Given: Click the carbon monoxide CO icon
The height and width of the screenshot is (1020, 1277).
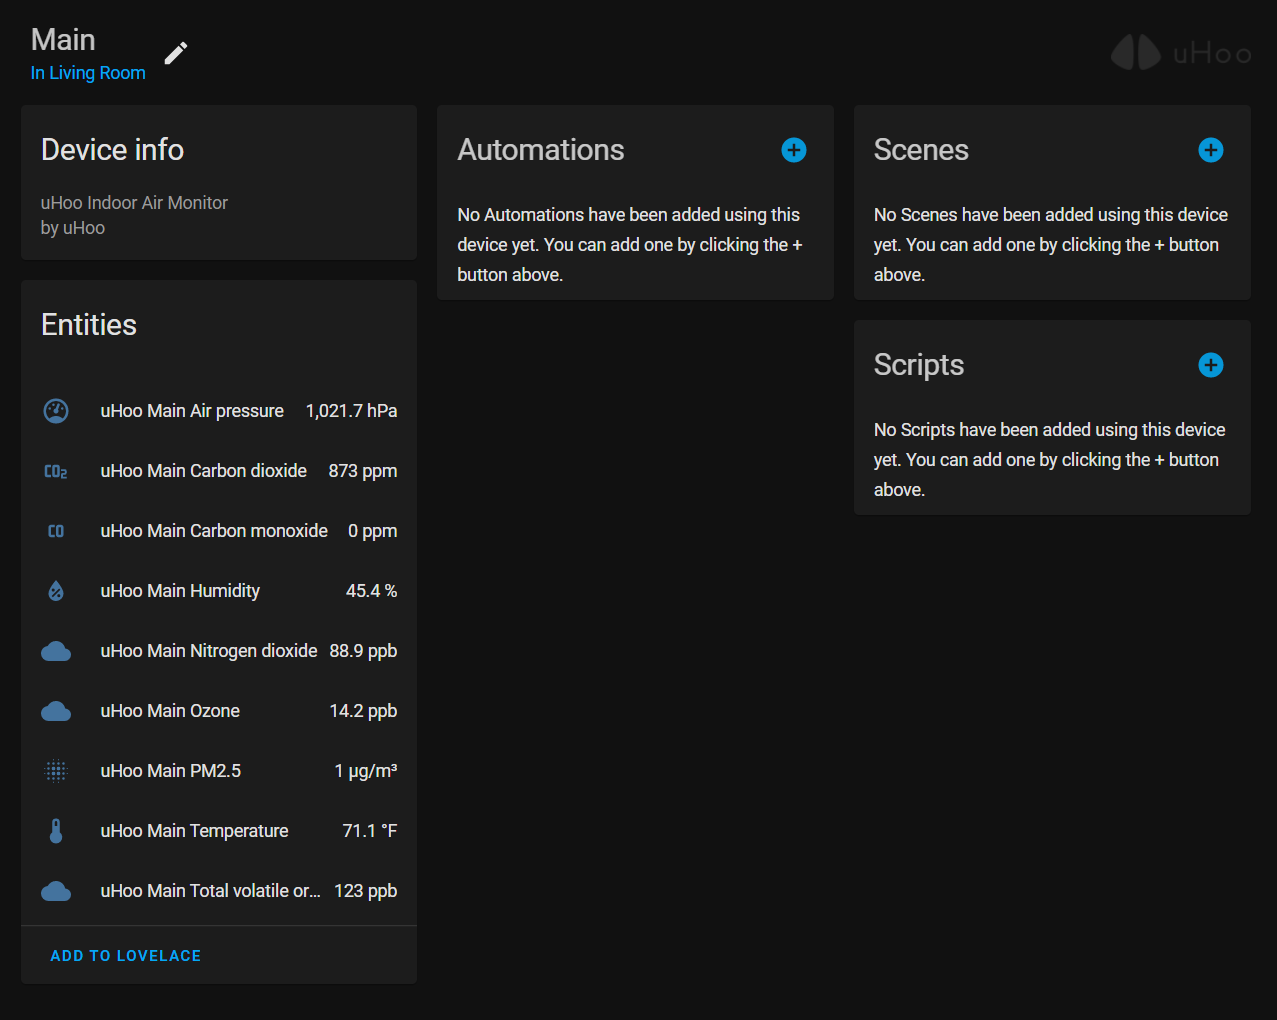Looking at the screenshot, I should [x=56, y=531].
